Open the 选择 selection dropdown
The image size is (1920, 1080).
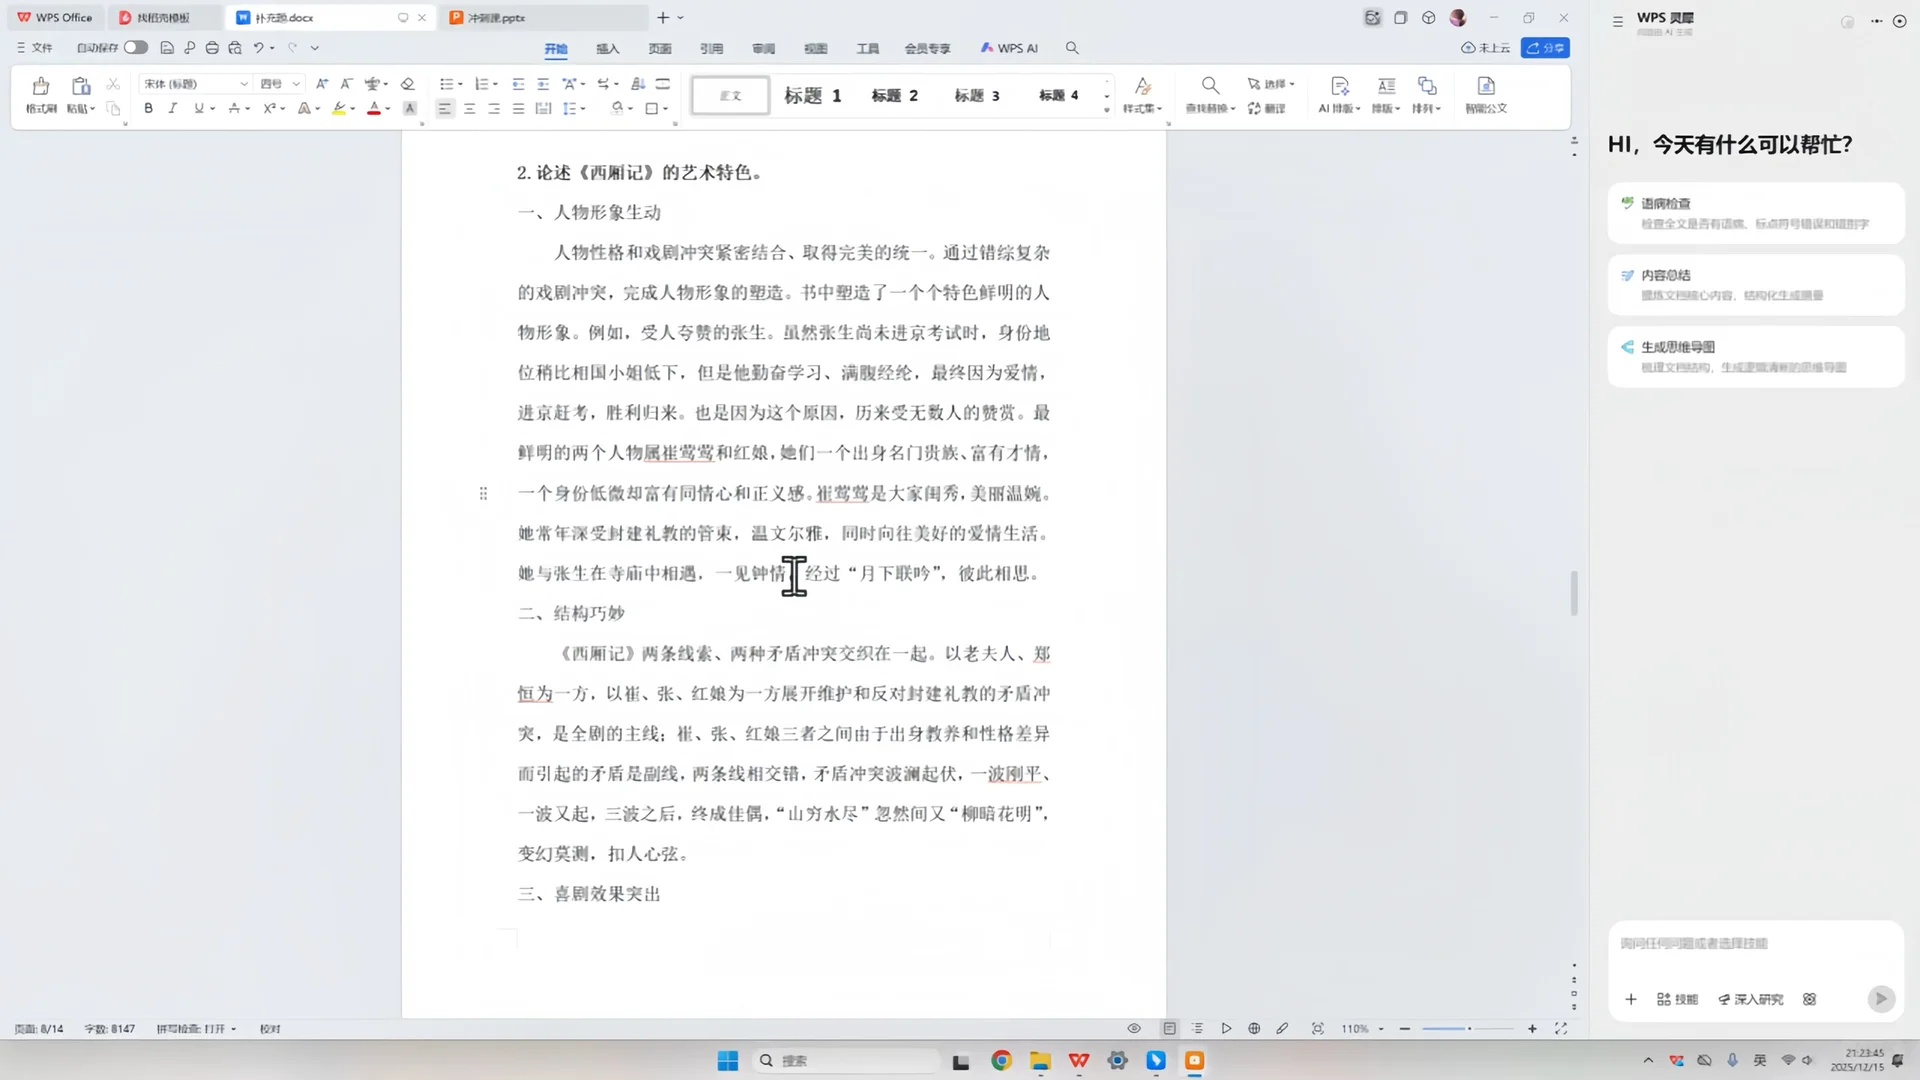pyautogui.click(x=1272, y=84)
